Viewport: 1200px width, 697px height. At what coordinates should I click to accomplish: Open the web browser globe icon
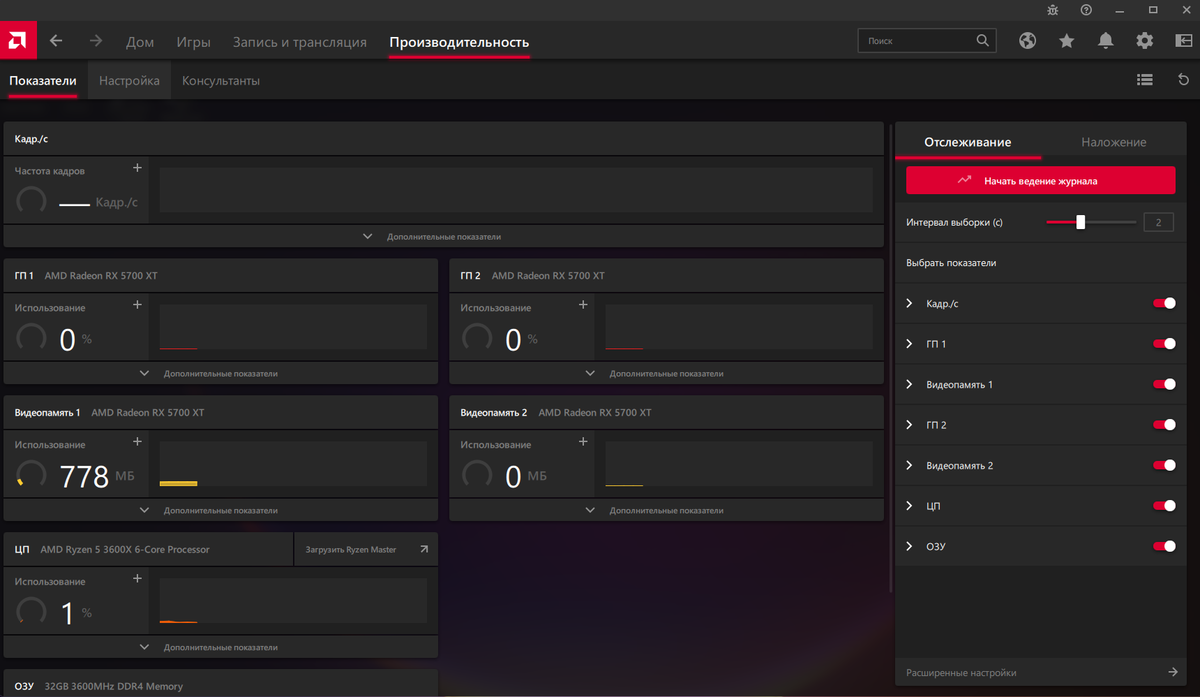1027,41
